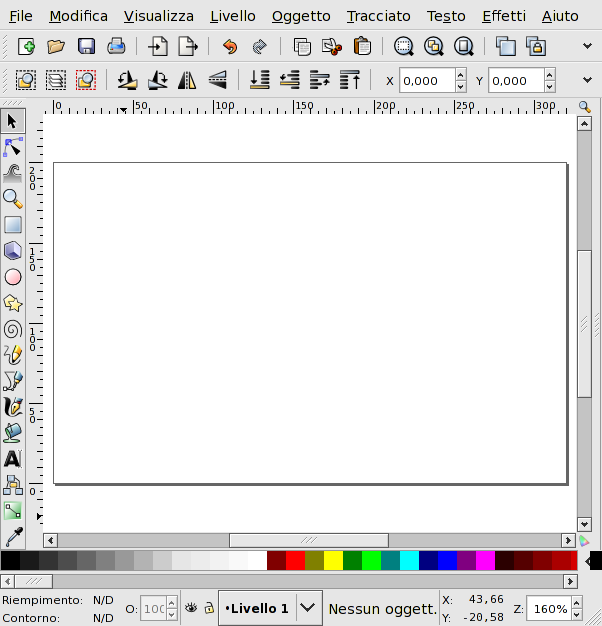The image size is (602, 626).
Task: Select the Bezier pen tool
Action: tap(13, 381)
